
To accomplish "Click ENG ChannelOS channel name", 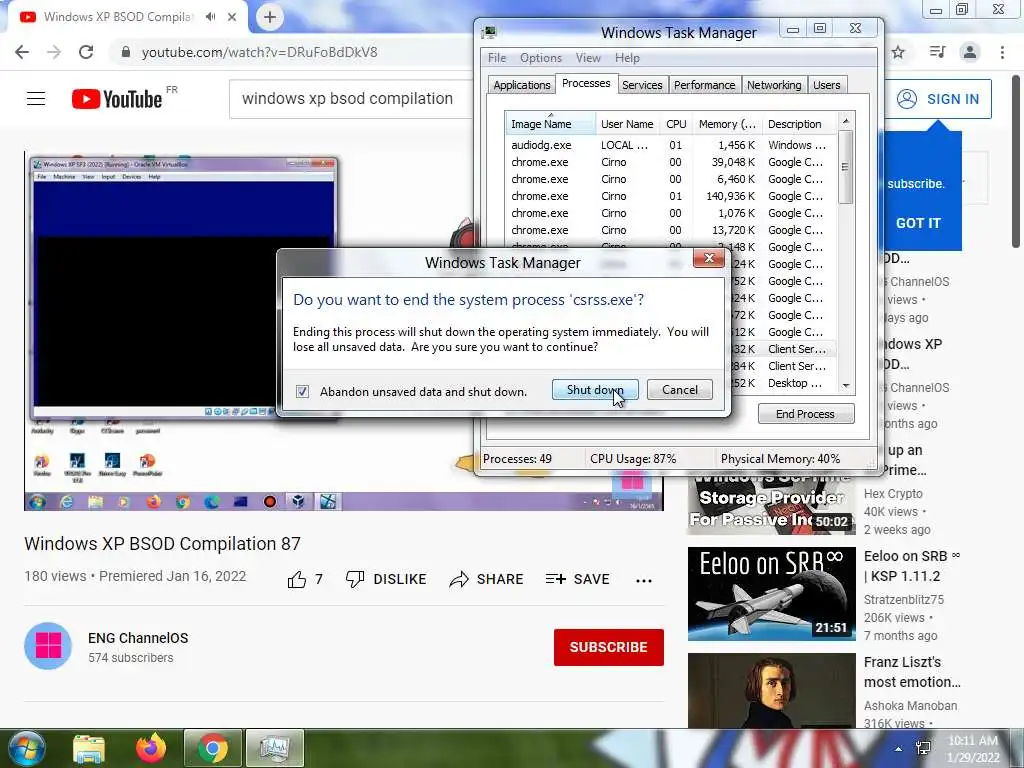I will [x=138, y=638].
